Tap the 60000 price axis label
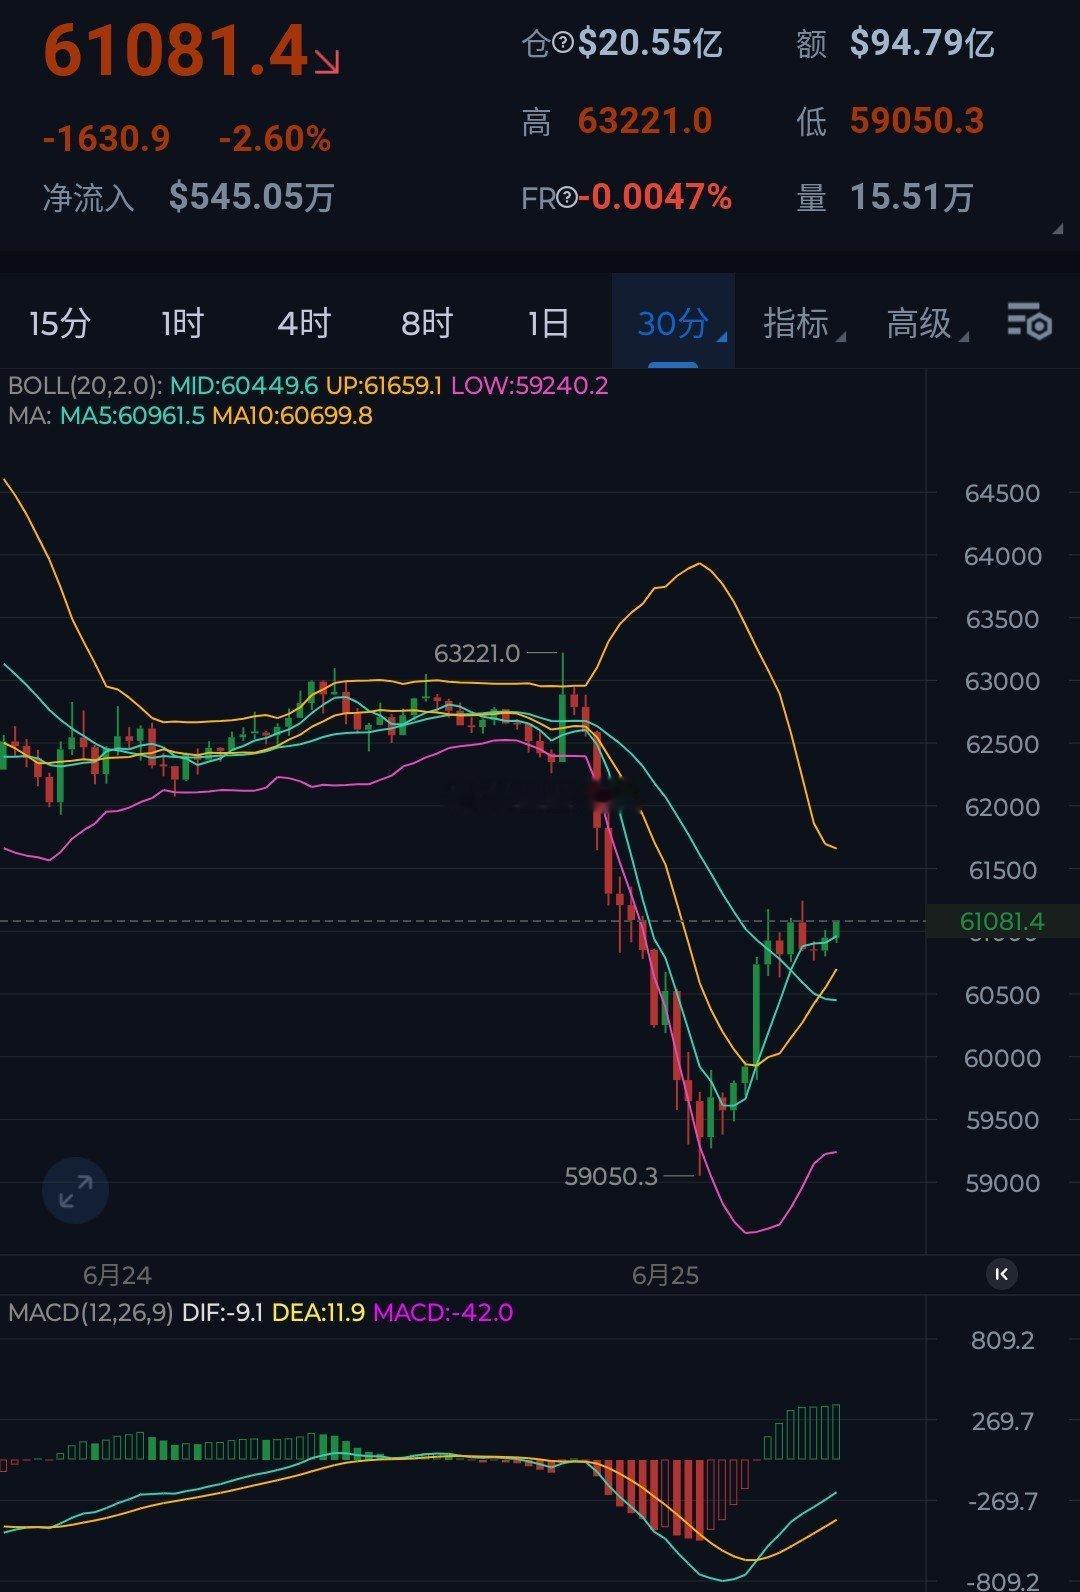 coord(1002,1058)
